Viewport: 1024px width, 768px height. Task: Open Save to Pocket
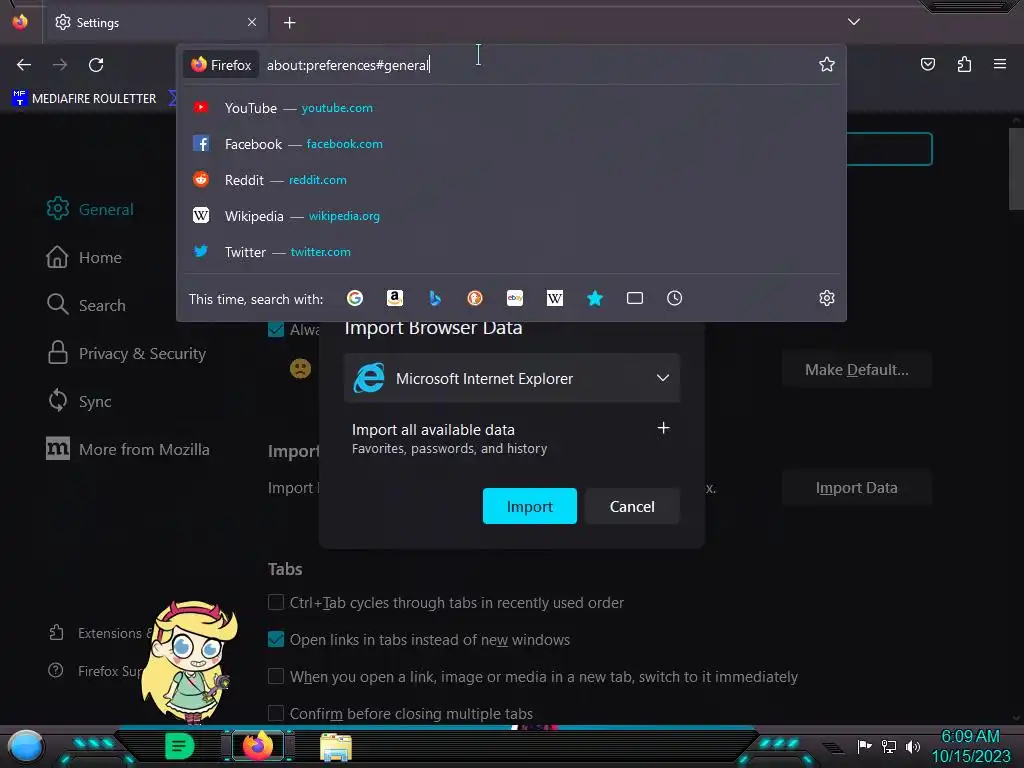tap(927, 64)
